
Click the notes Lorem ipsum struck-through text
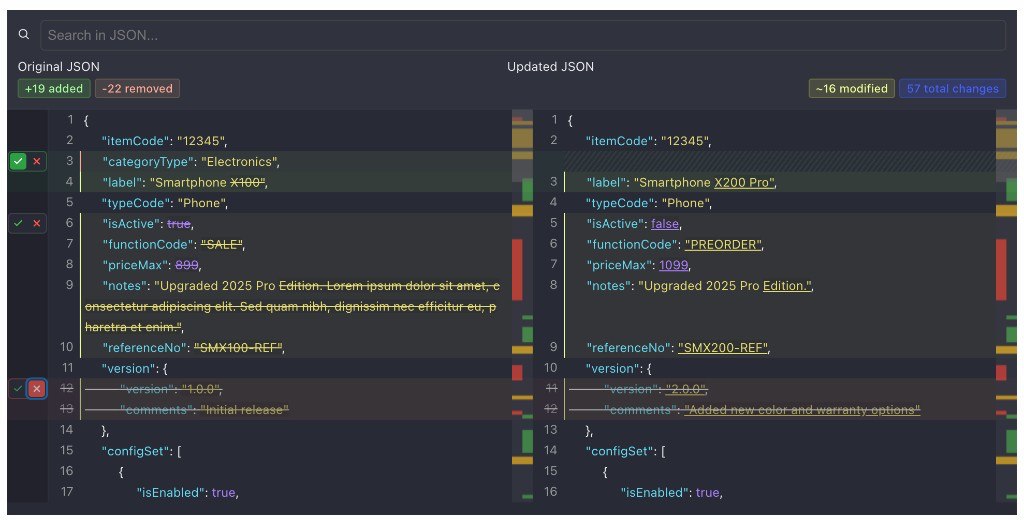pos(292,306)
